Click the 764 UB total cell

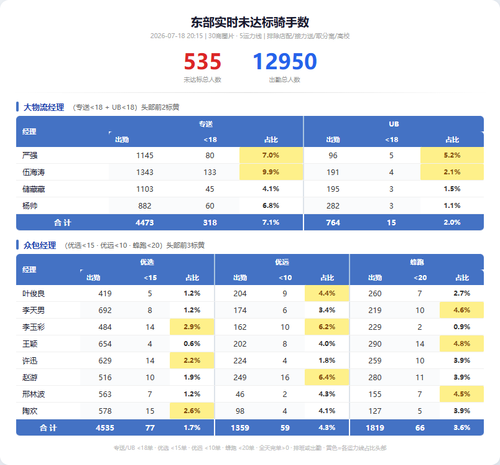[333, 223]
